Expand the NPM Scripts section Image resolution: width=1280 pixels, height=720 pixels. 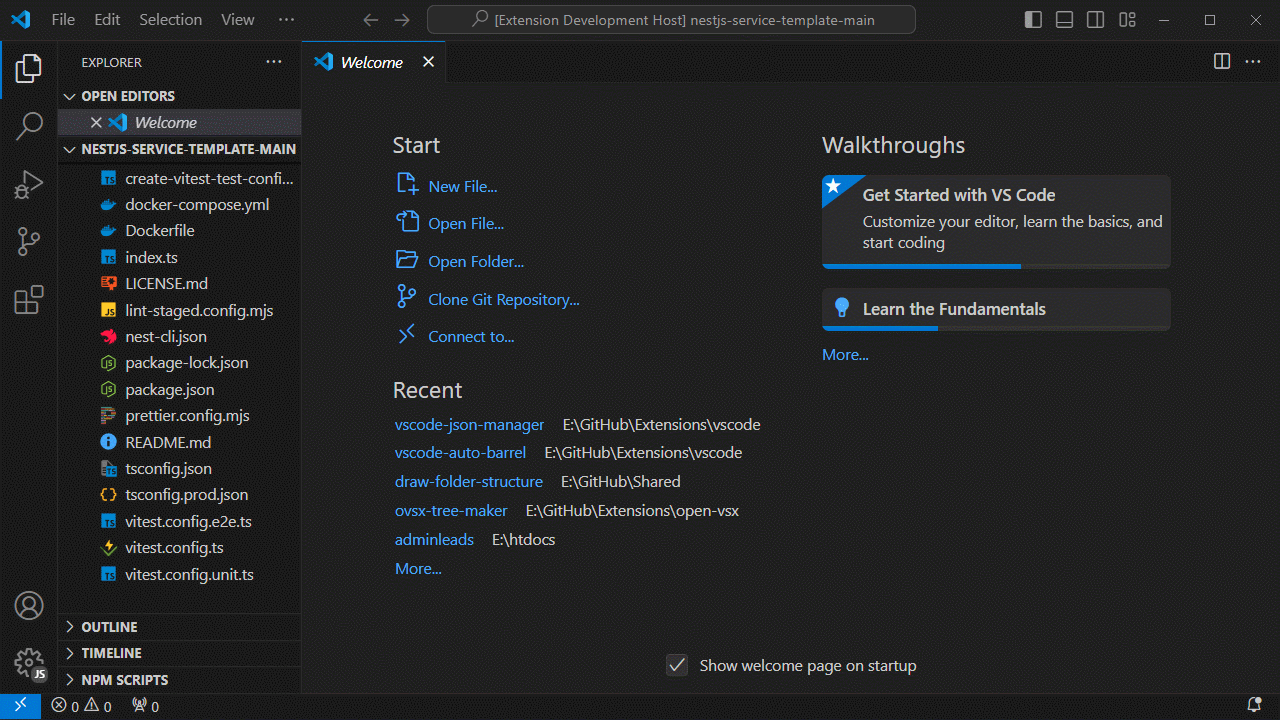(x=180, y=680)
